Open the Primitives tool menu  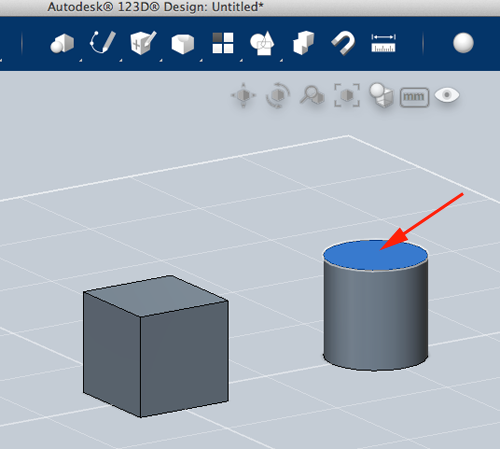pyautogui.click(x=62, y=43)
